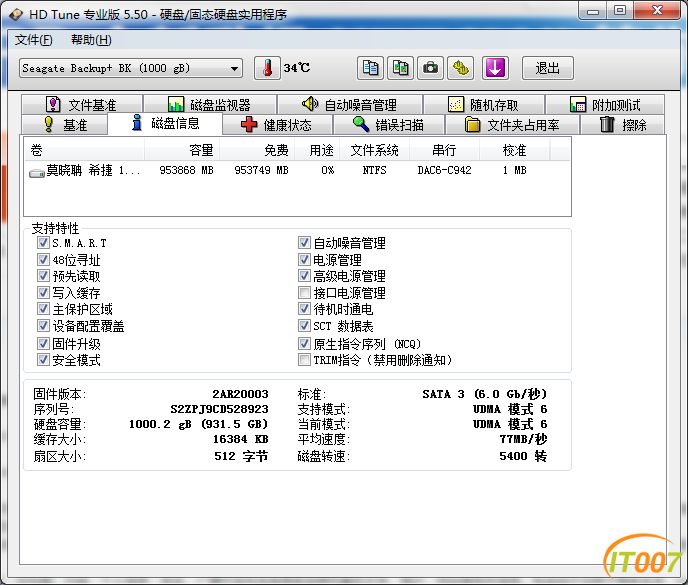Switch to the 文件夹占用率 tab
This screenshot has height=585, width=688.
coord(512,125)
